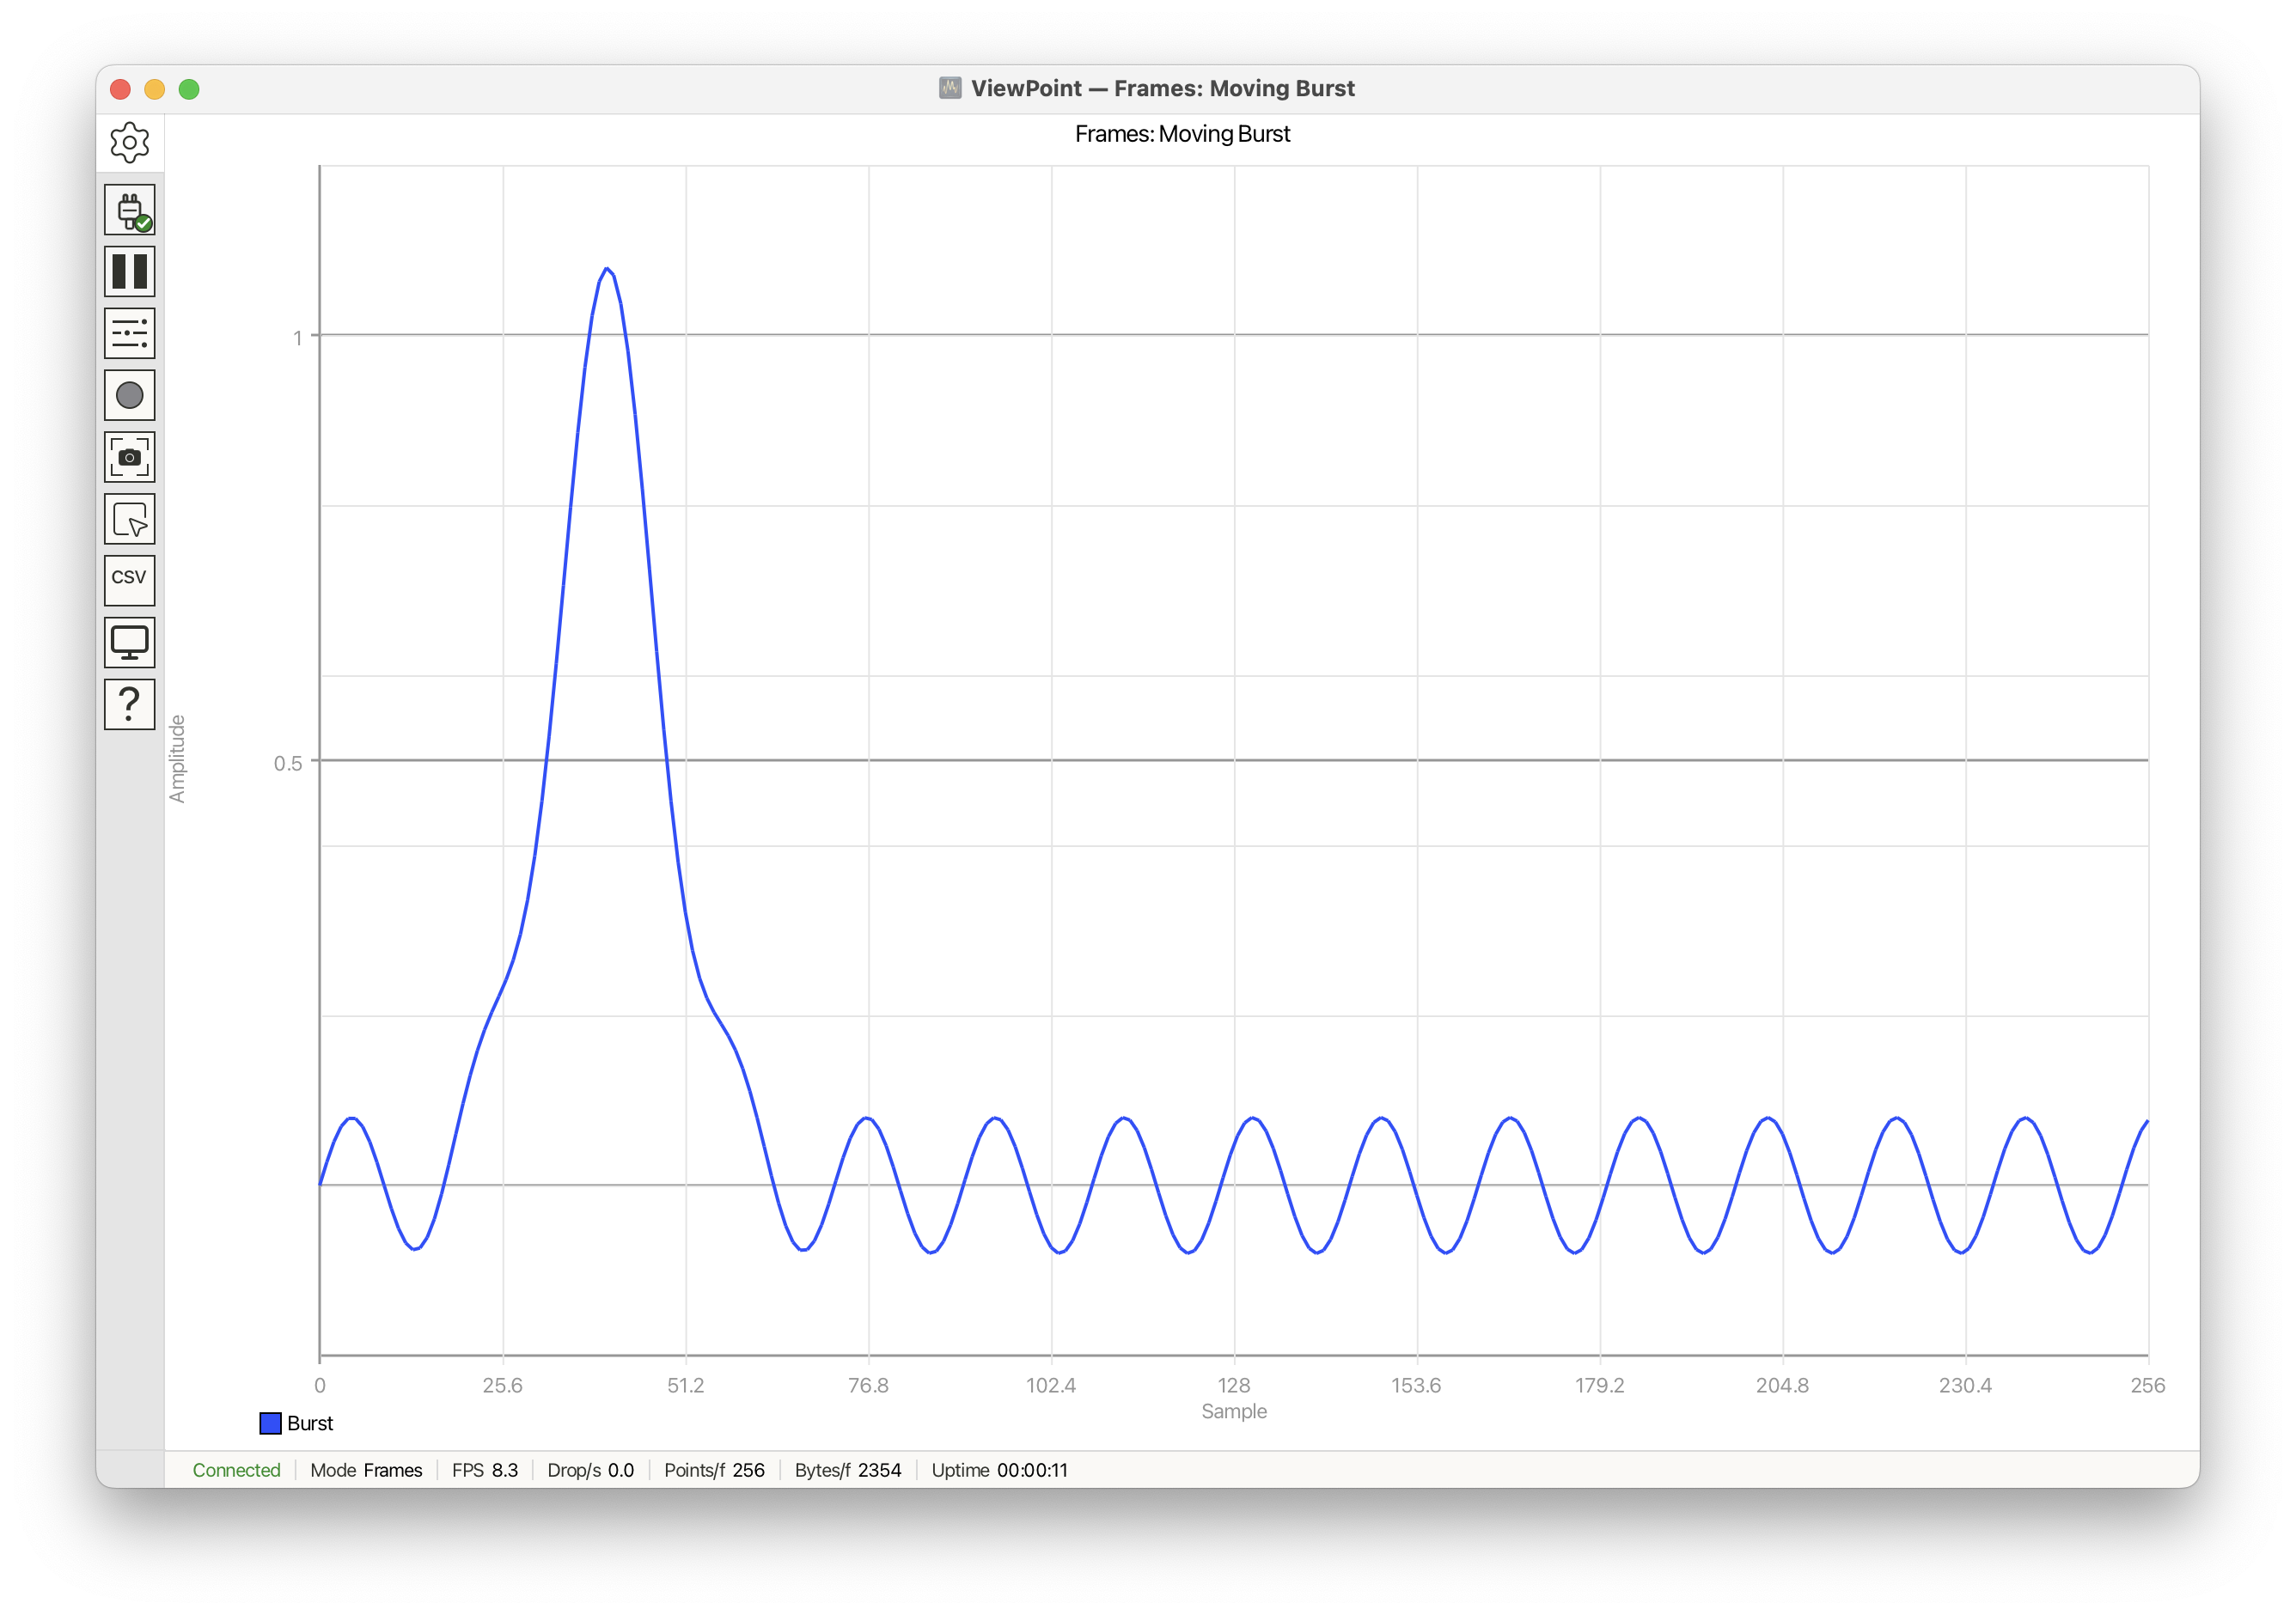Click the app icon in the title bar
The width and height of the screenshot is (2296, 1615).
(950, 88)
